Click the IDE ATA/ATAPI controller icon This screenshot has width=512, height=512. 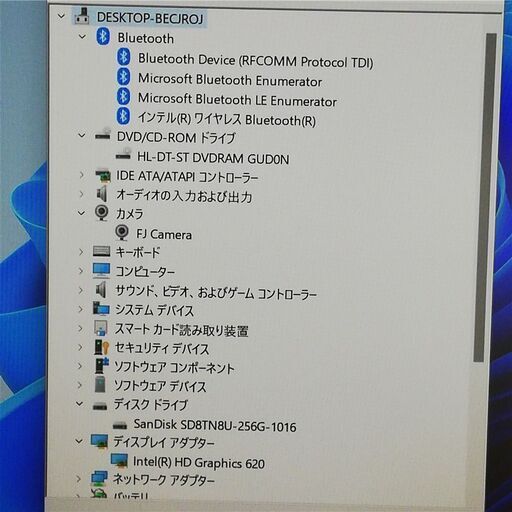(x=102, y=175)
